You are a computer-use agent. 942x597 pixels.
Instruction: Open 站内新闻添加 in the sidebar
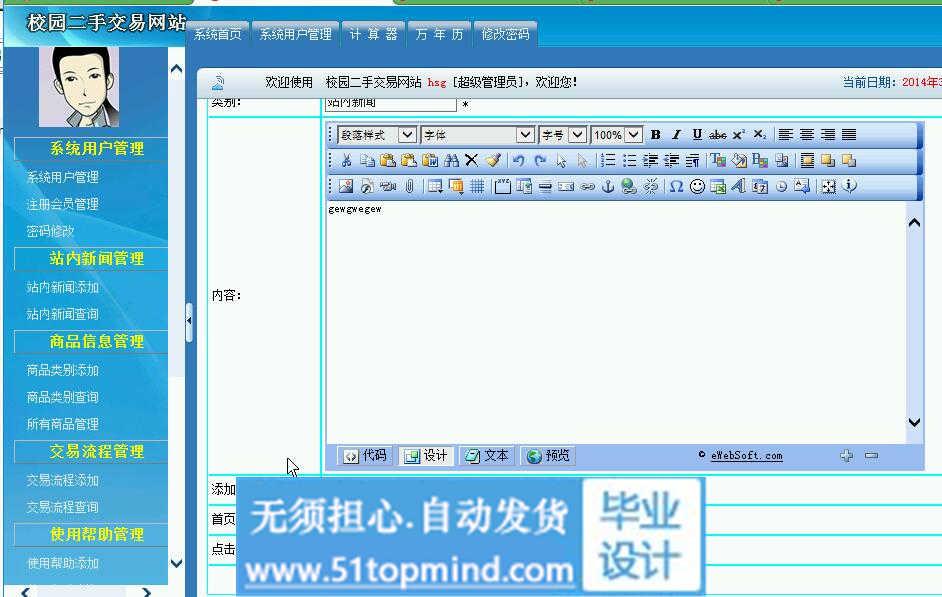62,287
